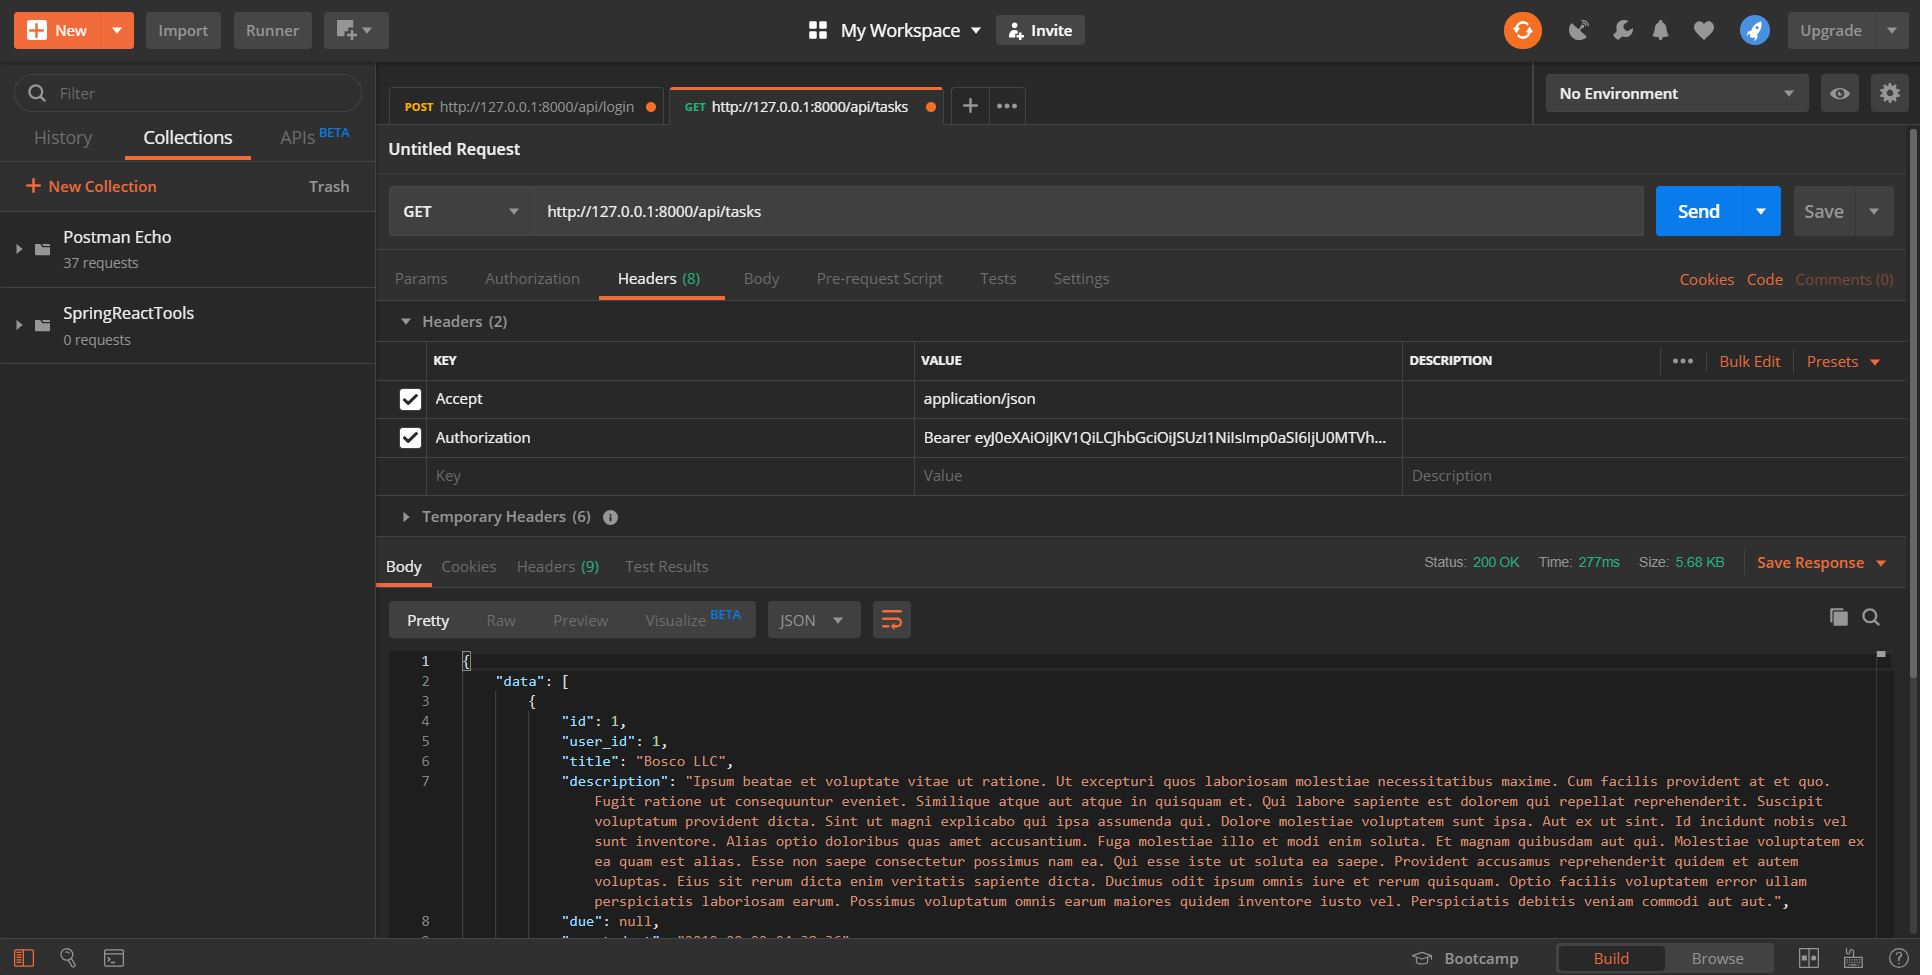
Task: Click the rocket avatar icon
Action: pos(1754,30)
